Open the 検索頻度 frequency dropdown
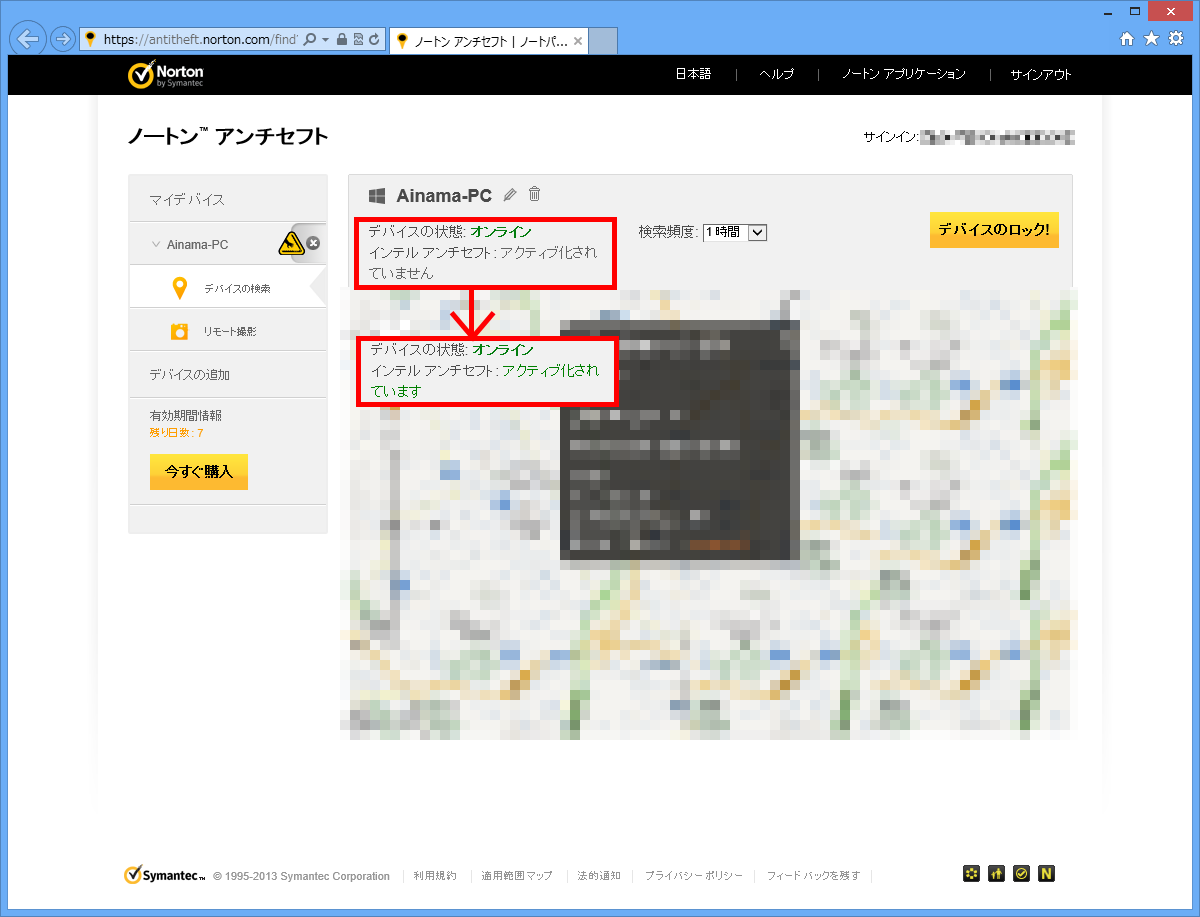The image size is (1200, 917). (735, 232)
